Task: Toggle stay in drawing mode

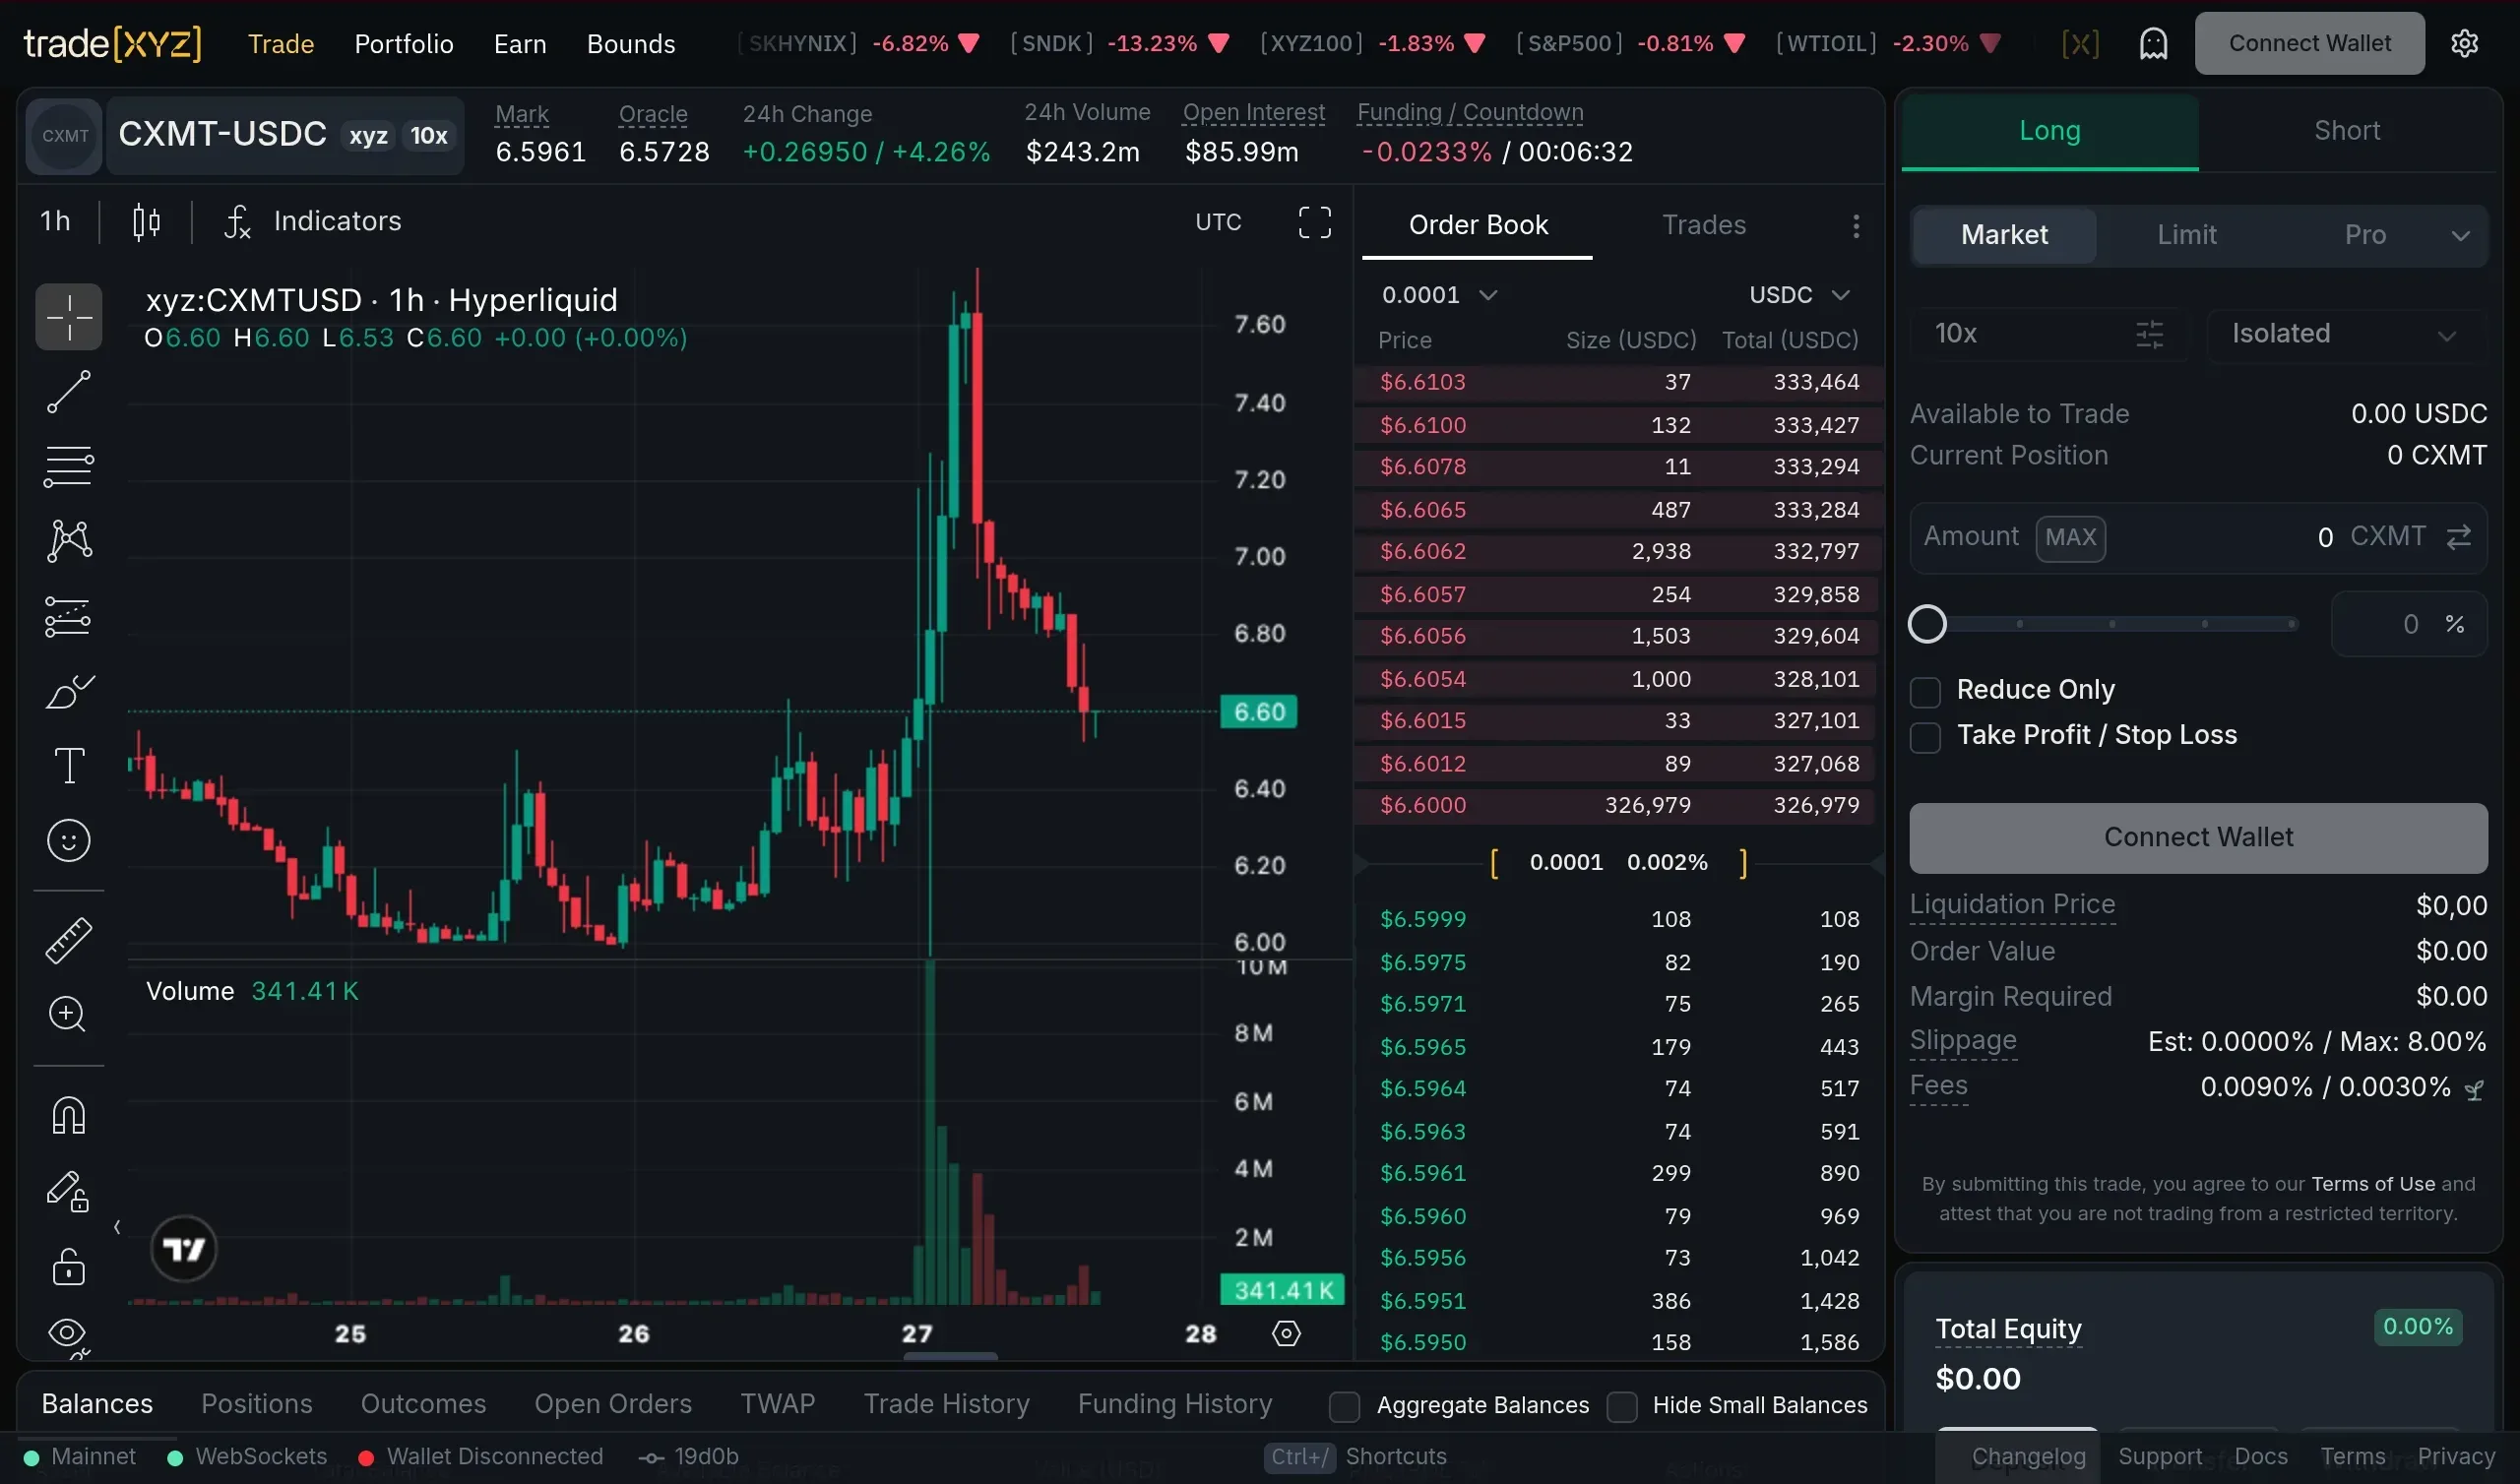Action: (x=68, y=1191)
